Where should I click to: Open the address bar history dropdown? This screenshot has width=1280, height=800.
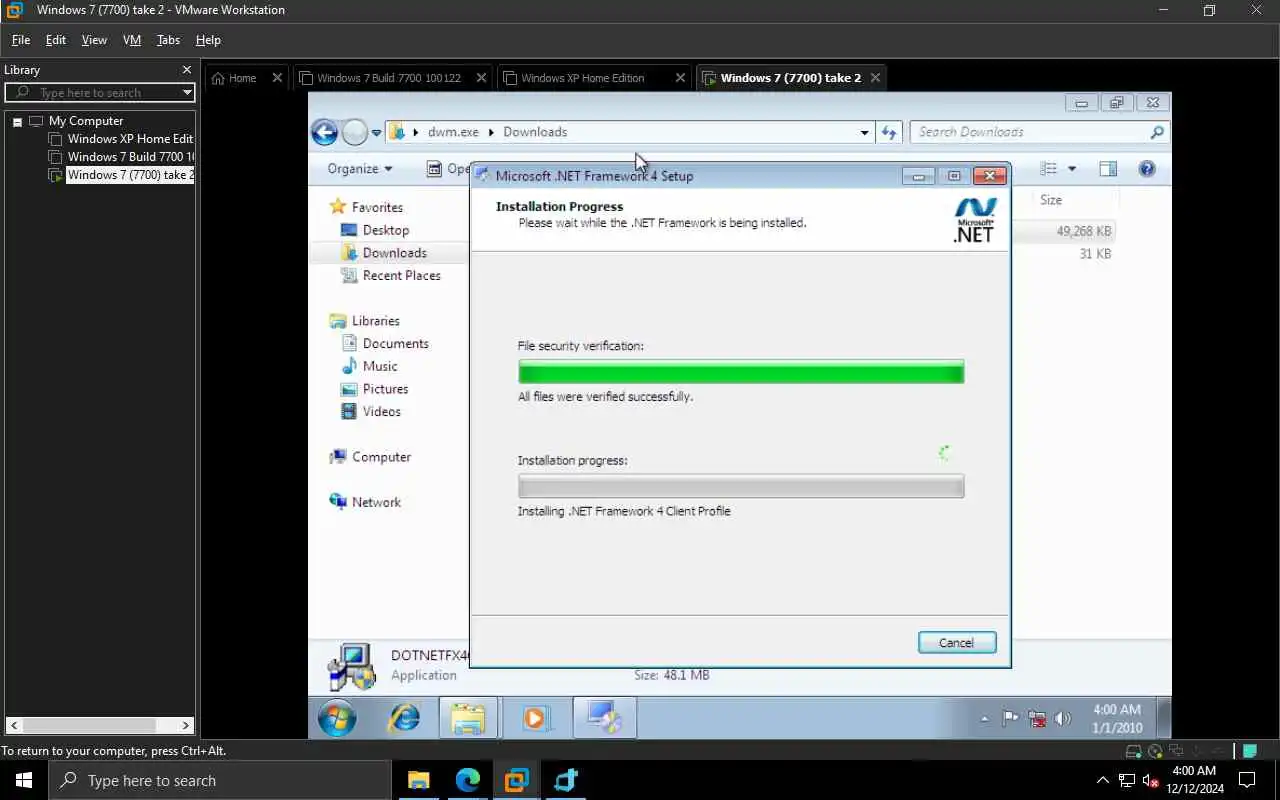coord(865,132)
